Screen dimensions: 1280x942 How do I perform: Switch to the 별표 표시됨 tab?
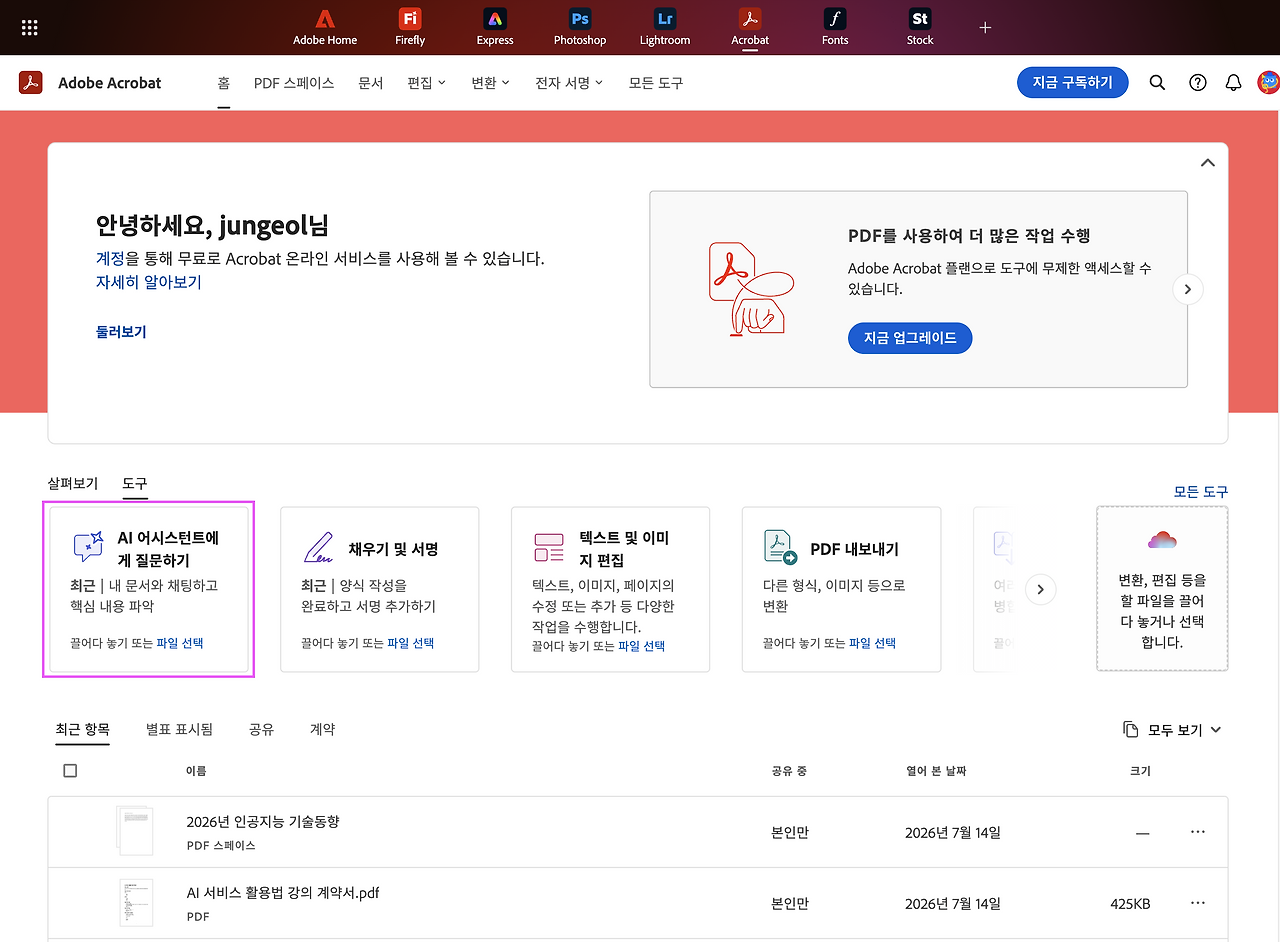[x=179, y=730]
